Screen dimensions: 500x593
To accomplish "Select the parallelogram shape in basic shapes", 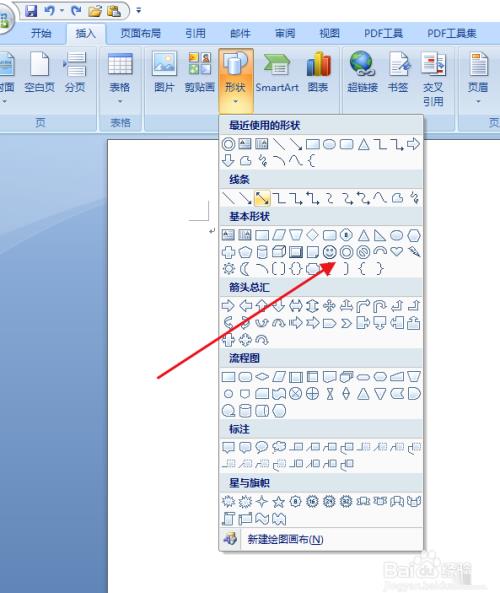I will [279, 235].
